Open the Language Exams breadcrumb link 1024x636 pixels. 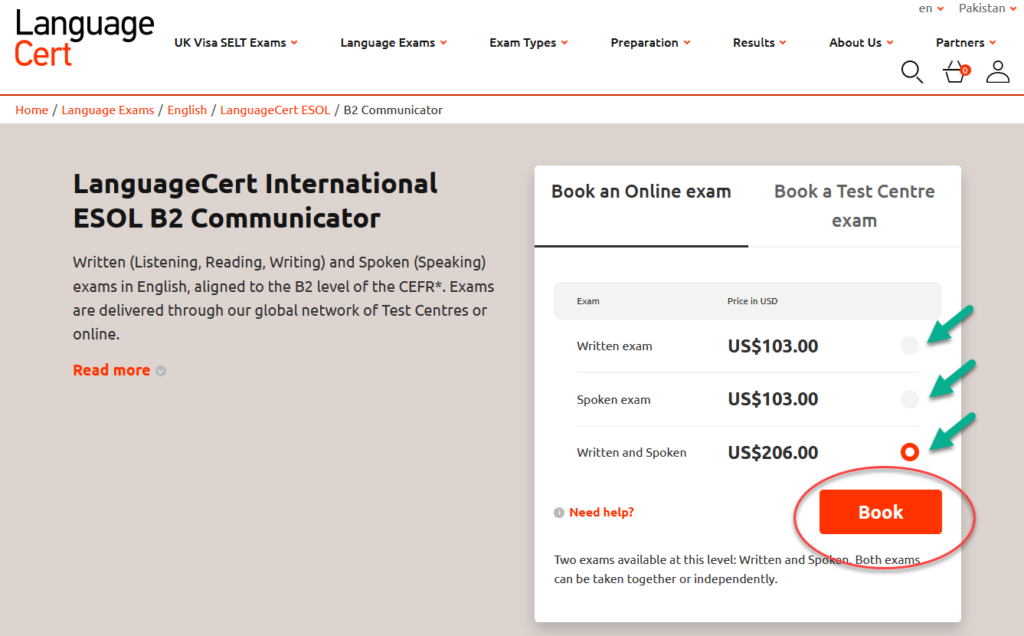pyautogui.click(x=108, y=110)
